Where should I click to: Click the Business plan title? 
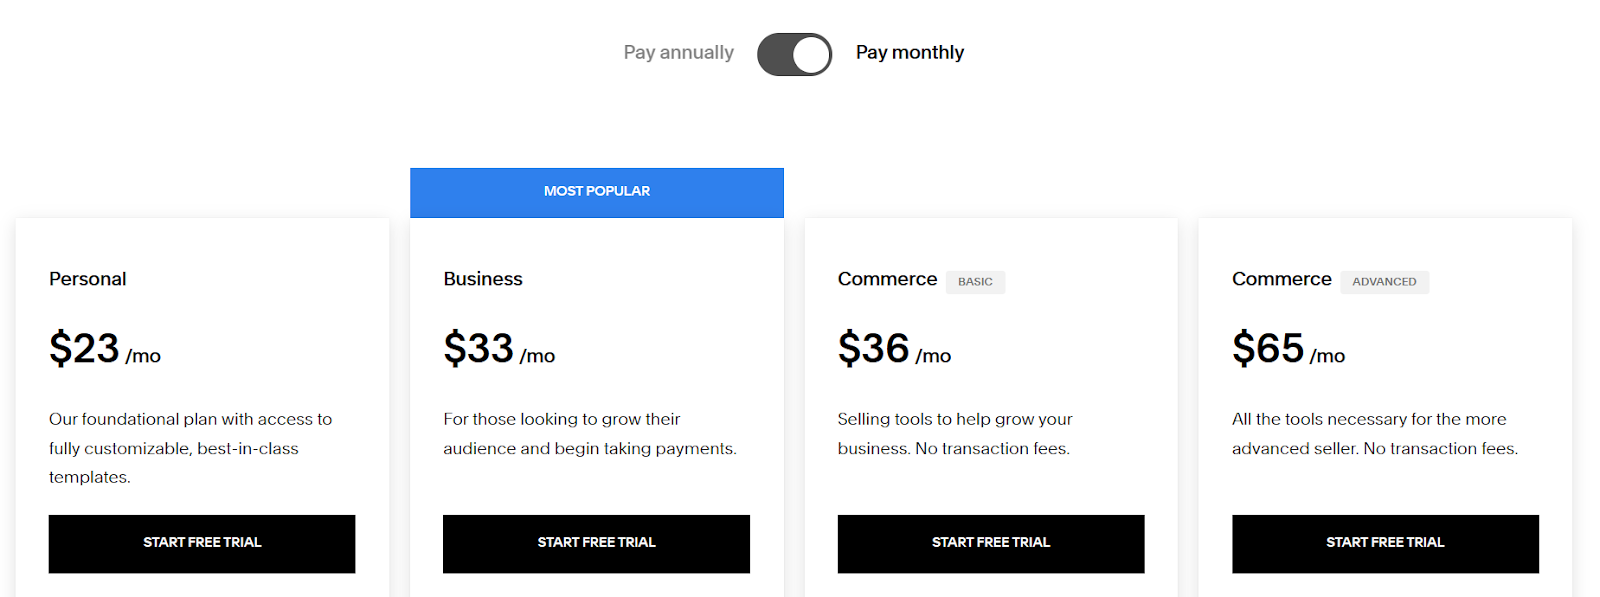click(x=483, y=279)
